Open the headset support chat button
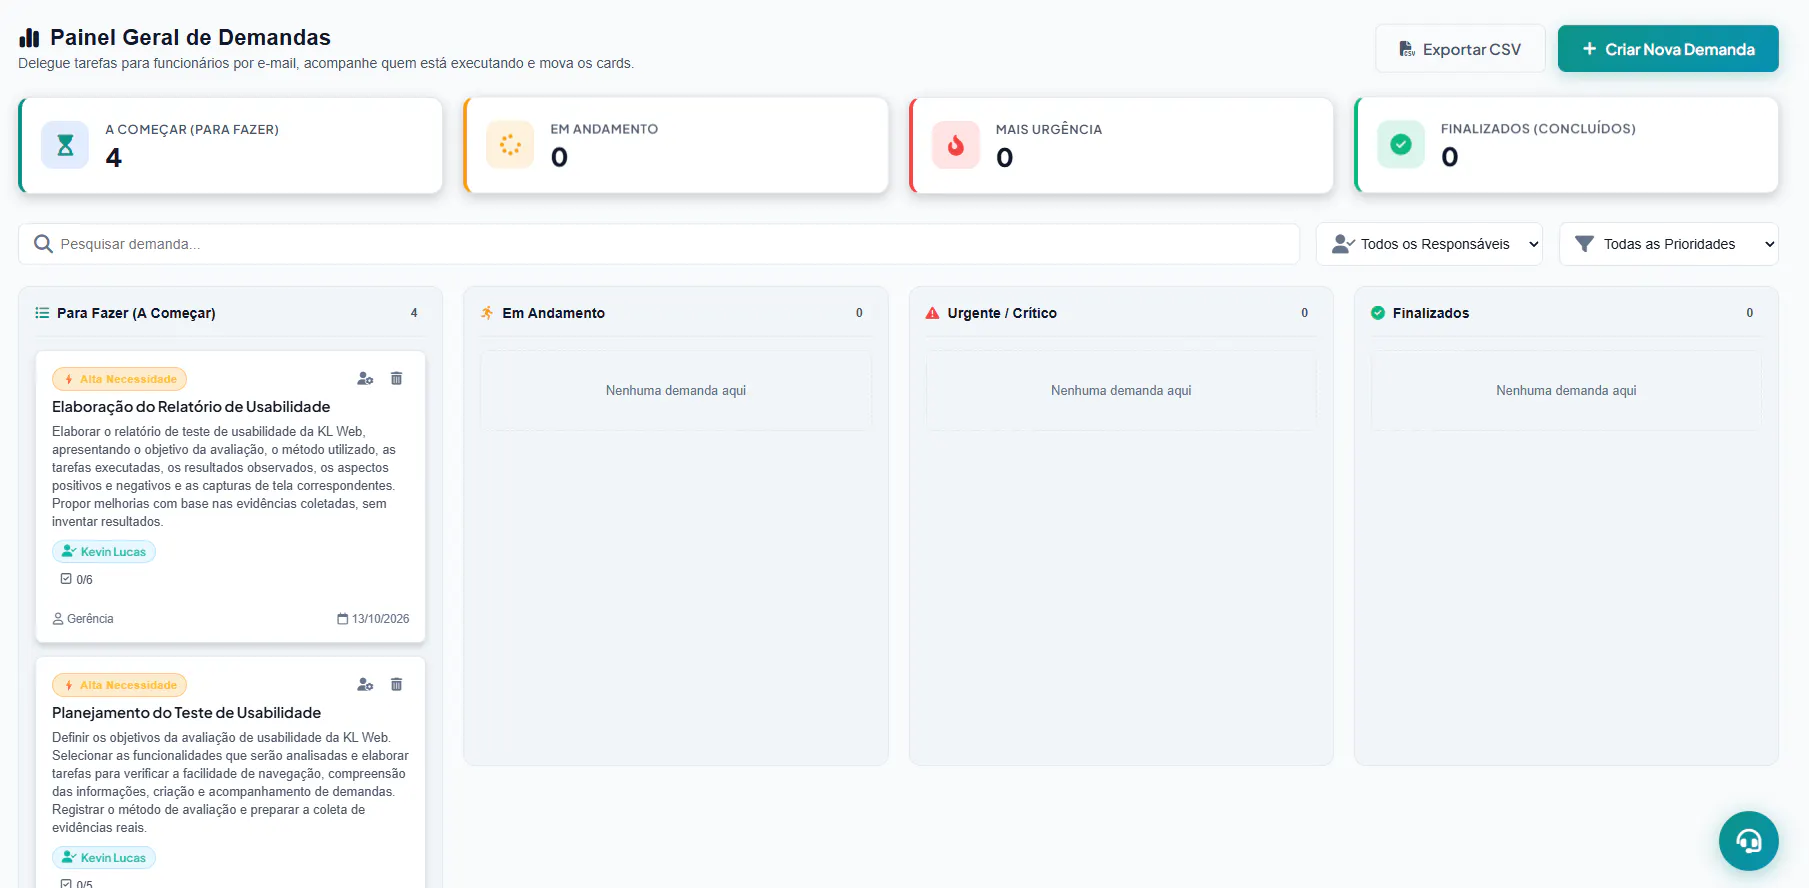1809x888 pixels. click(1748, 841)
